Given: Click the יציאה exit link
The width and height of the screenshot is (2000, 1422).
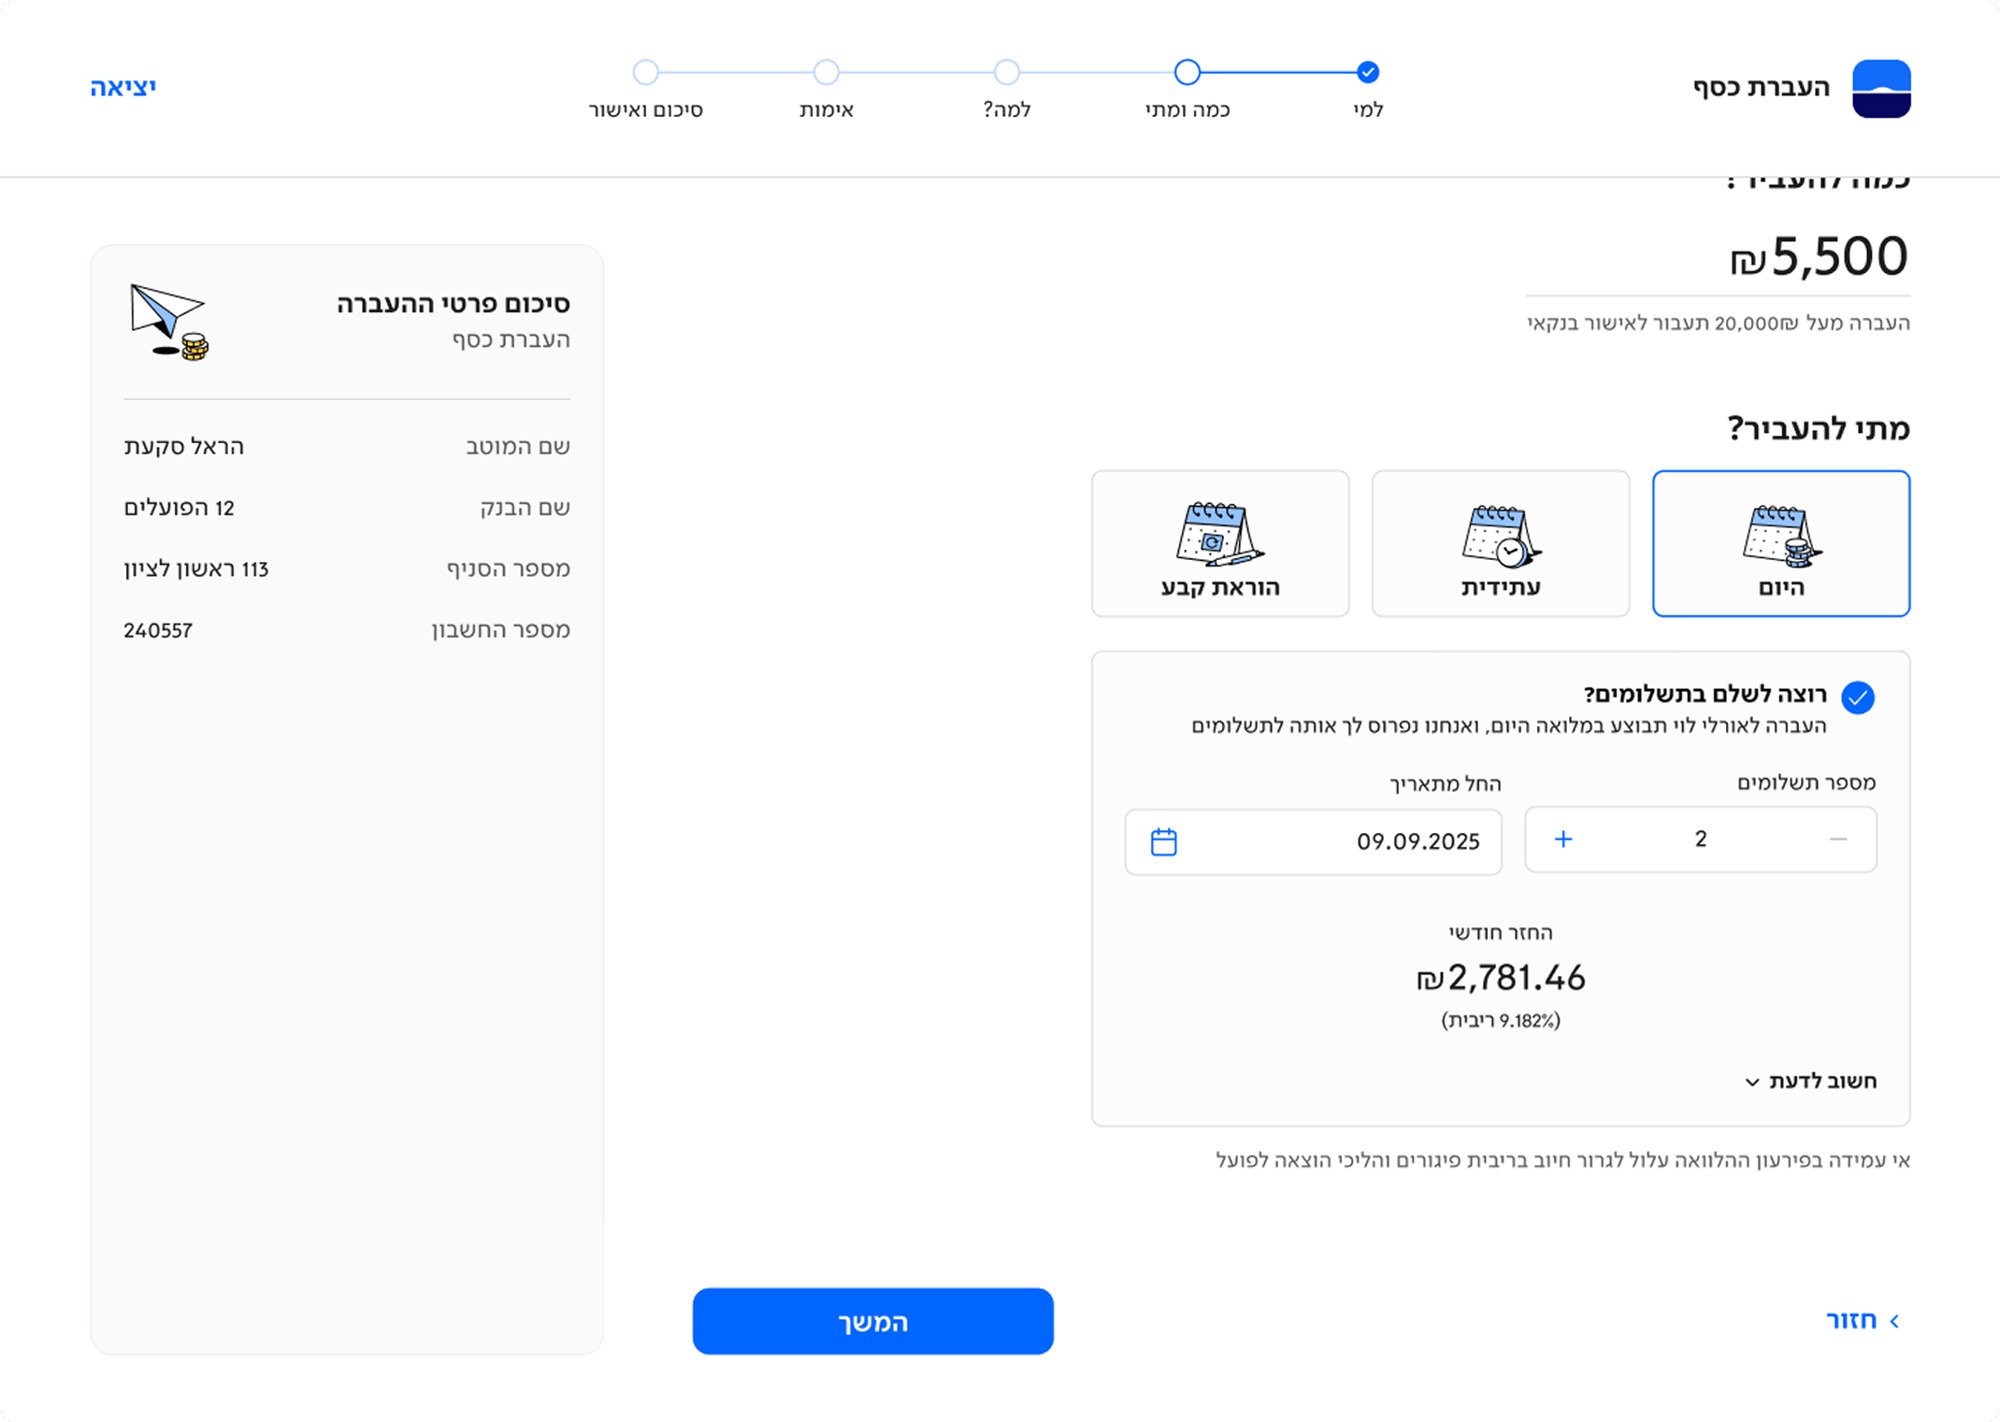Looking at the screenshot, I should pos(123,87).
